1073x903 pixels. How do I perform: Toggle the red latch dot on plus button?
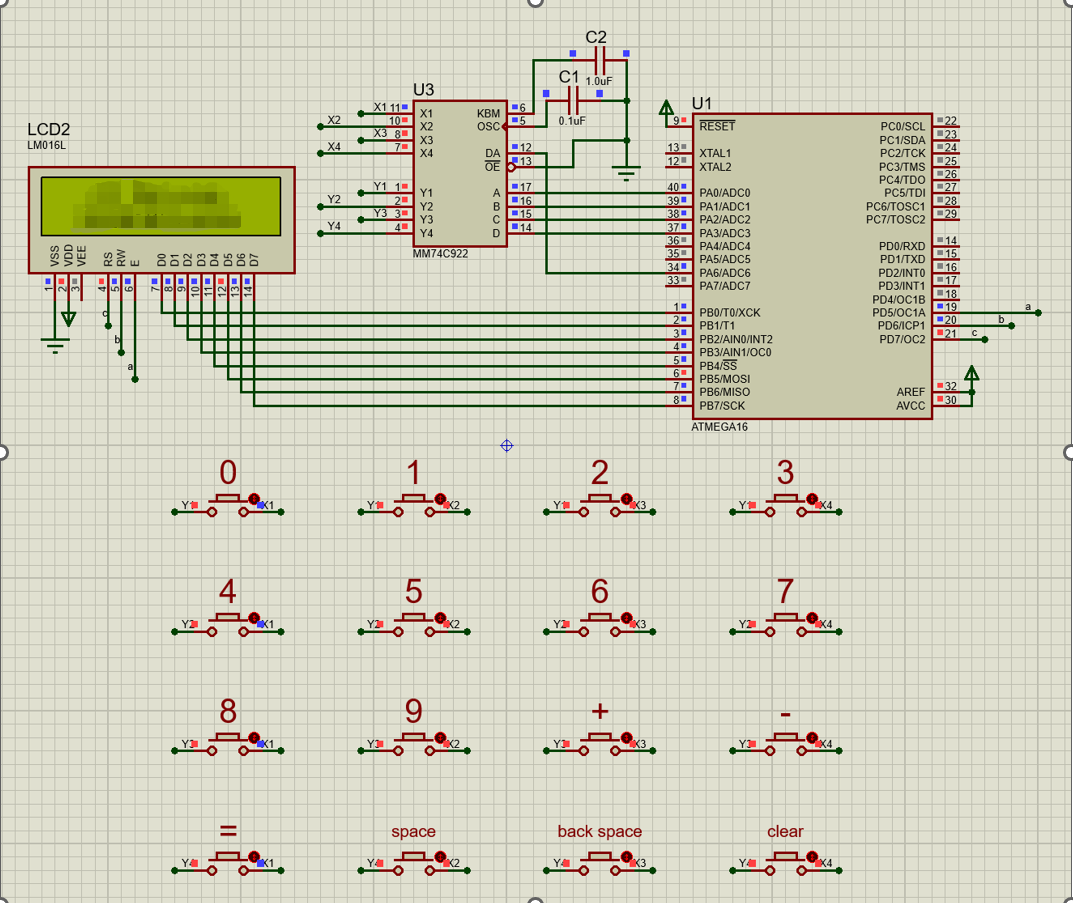point(626,738)
